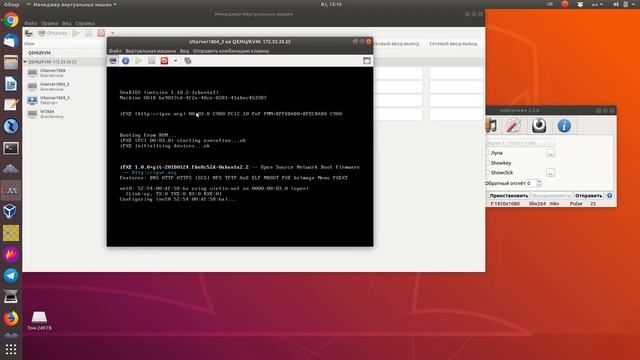Click red recording indicator in tray
Image resolution: width=640 pixels, height=360 pixels.
point(565,4)
